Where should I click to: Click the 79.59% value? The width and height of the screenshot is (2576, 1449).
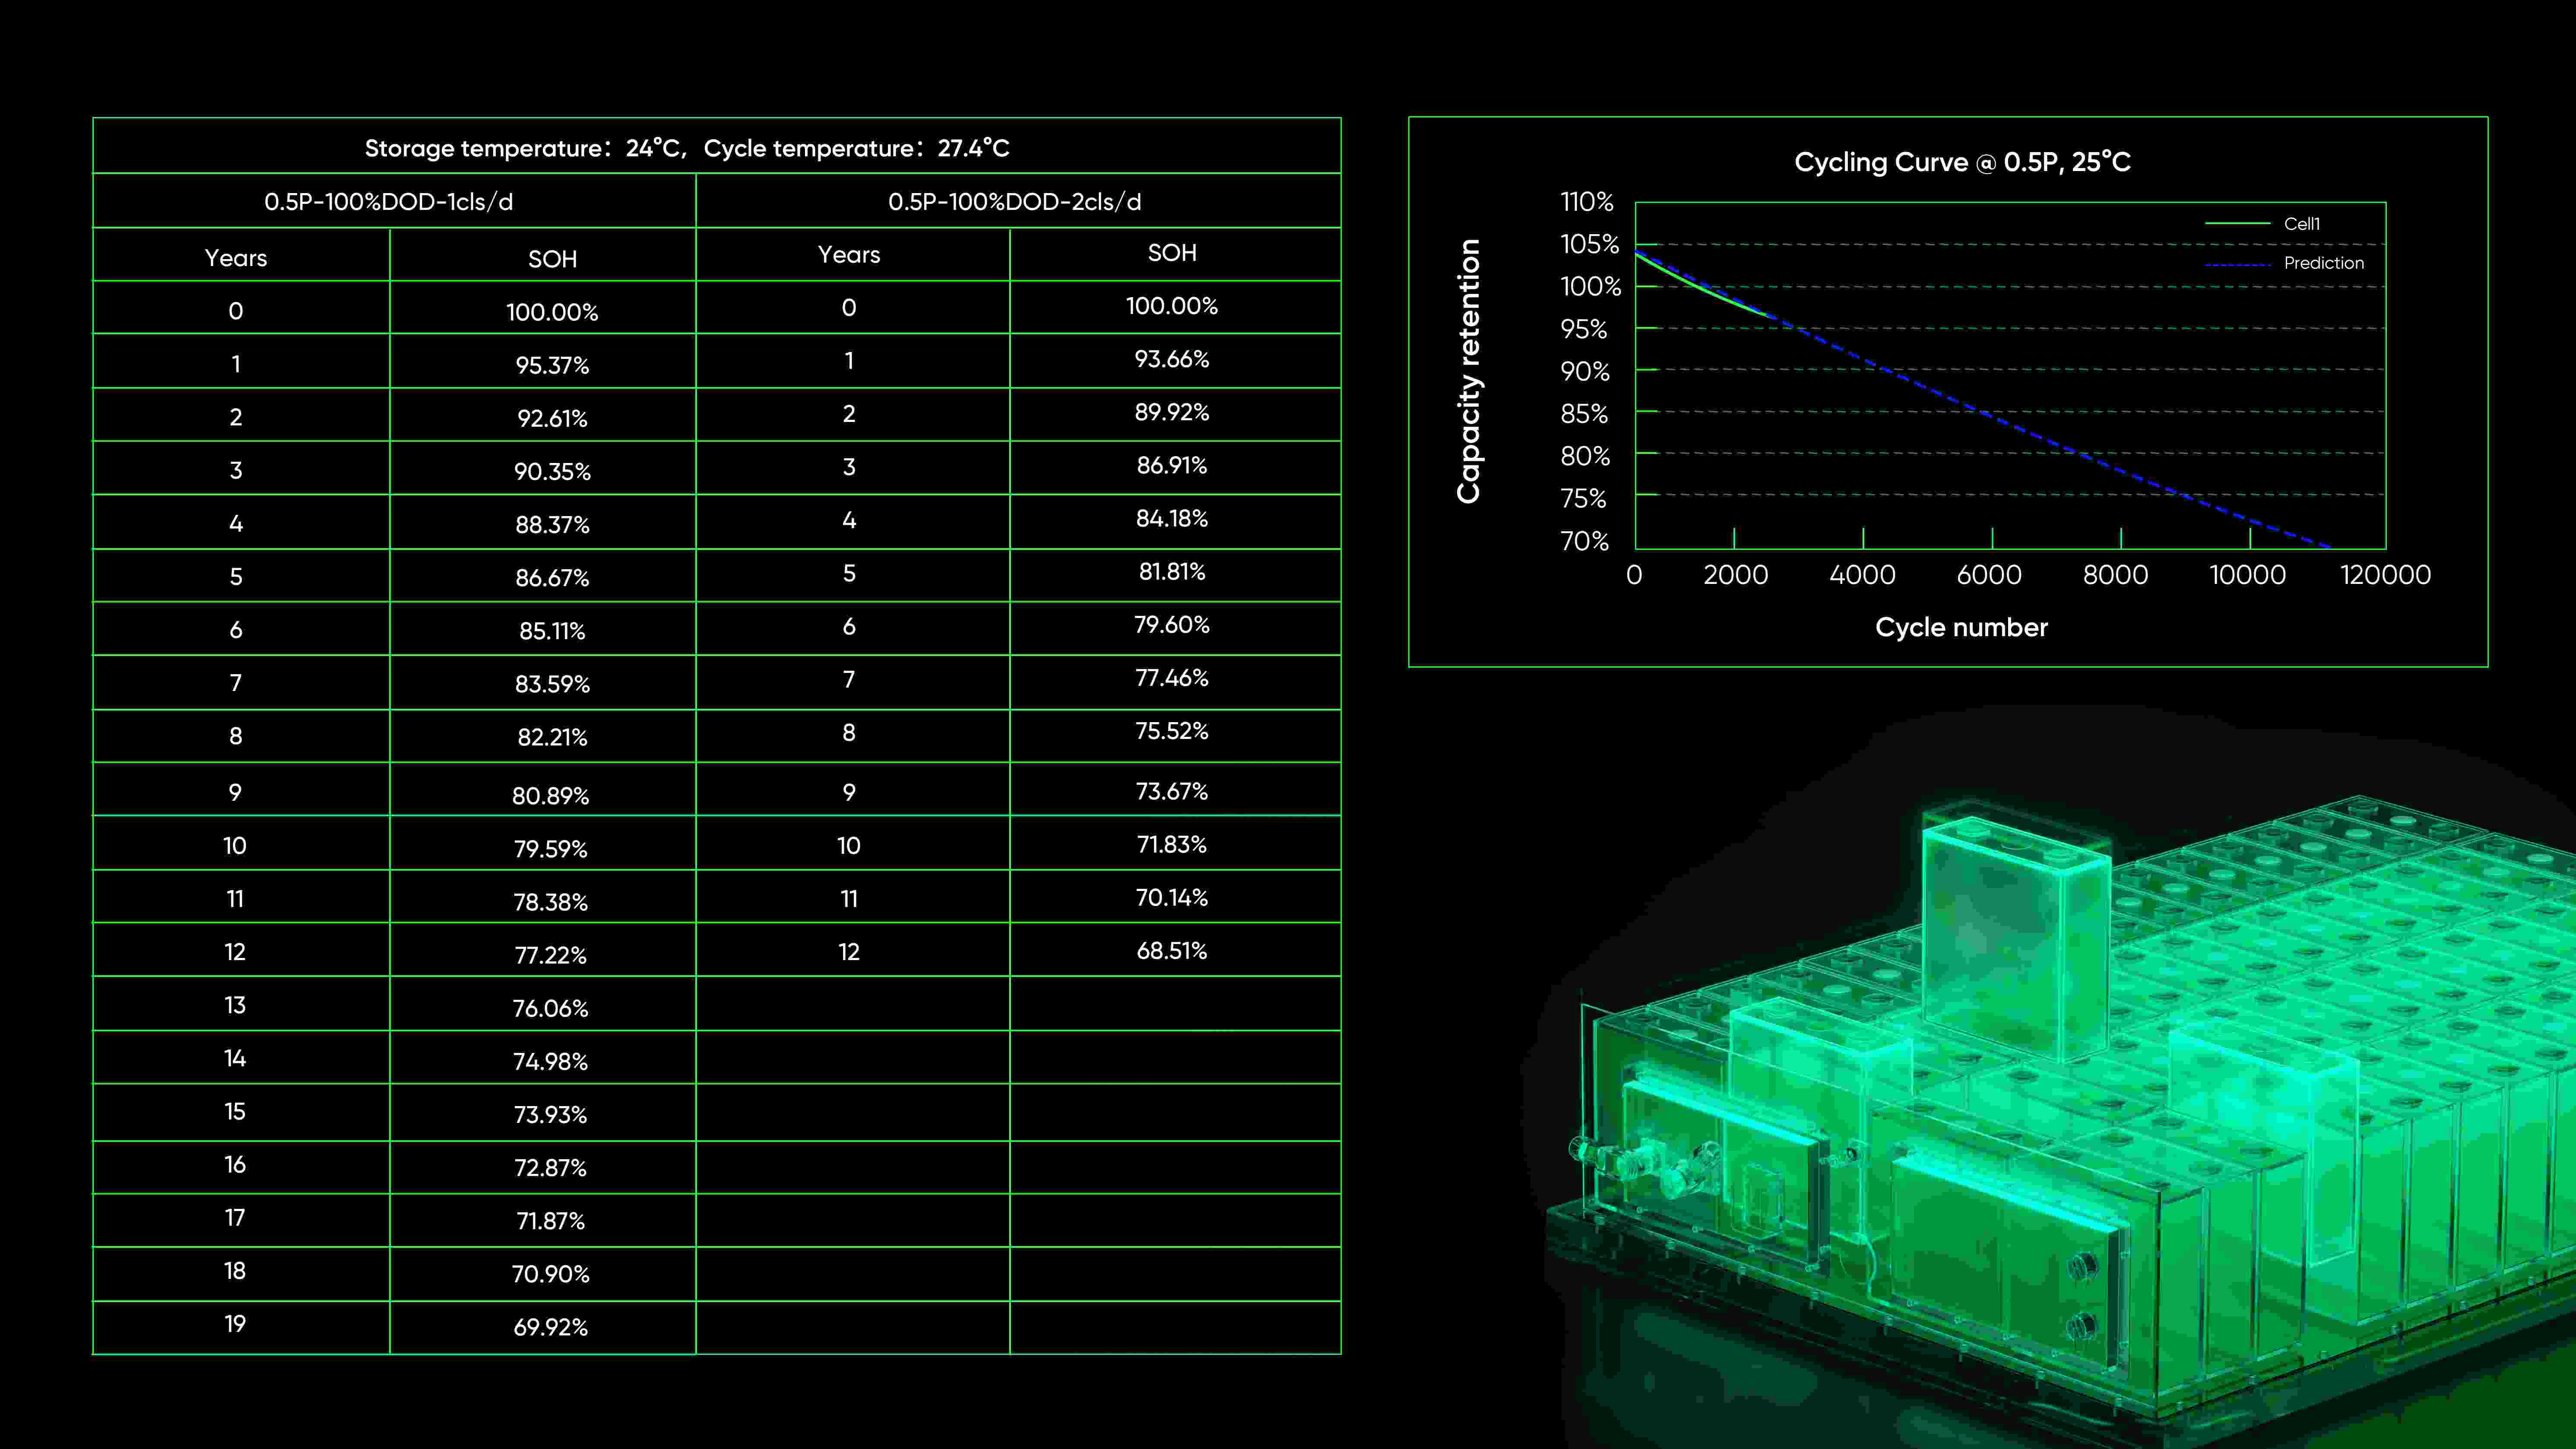(x=551, y=849)
